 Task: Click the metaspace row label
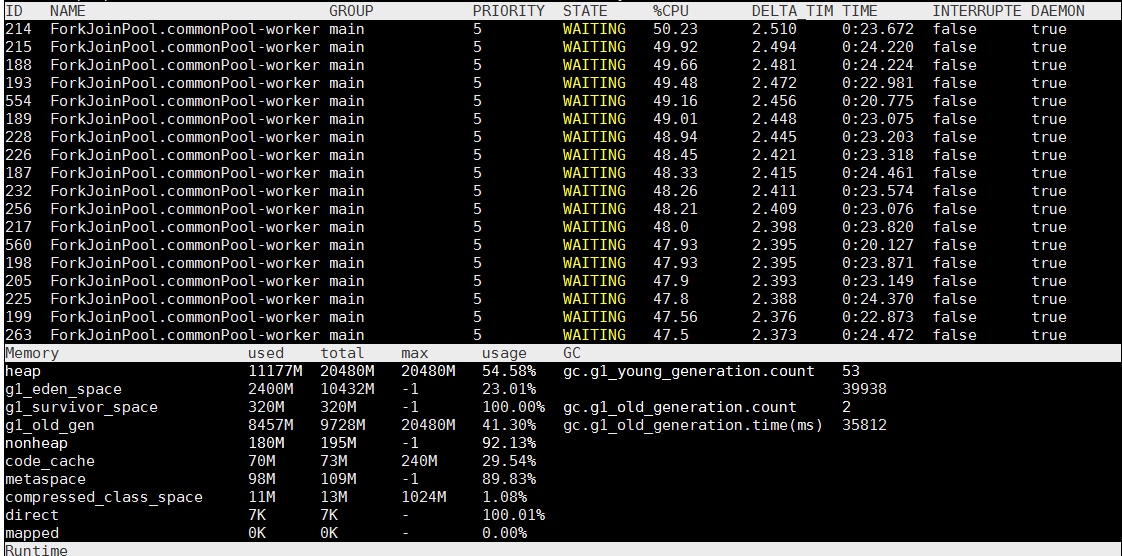(45, 479)
